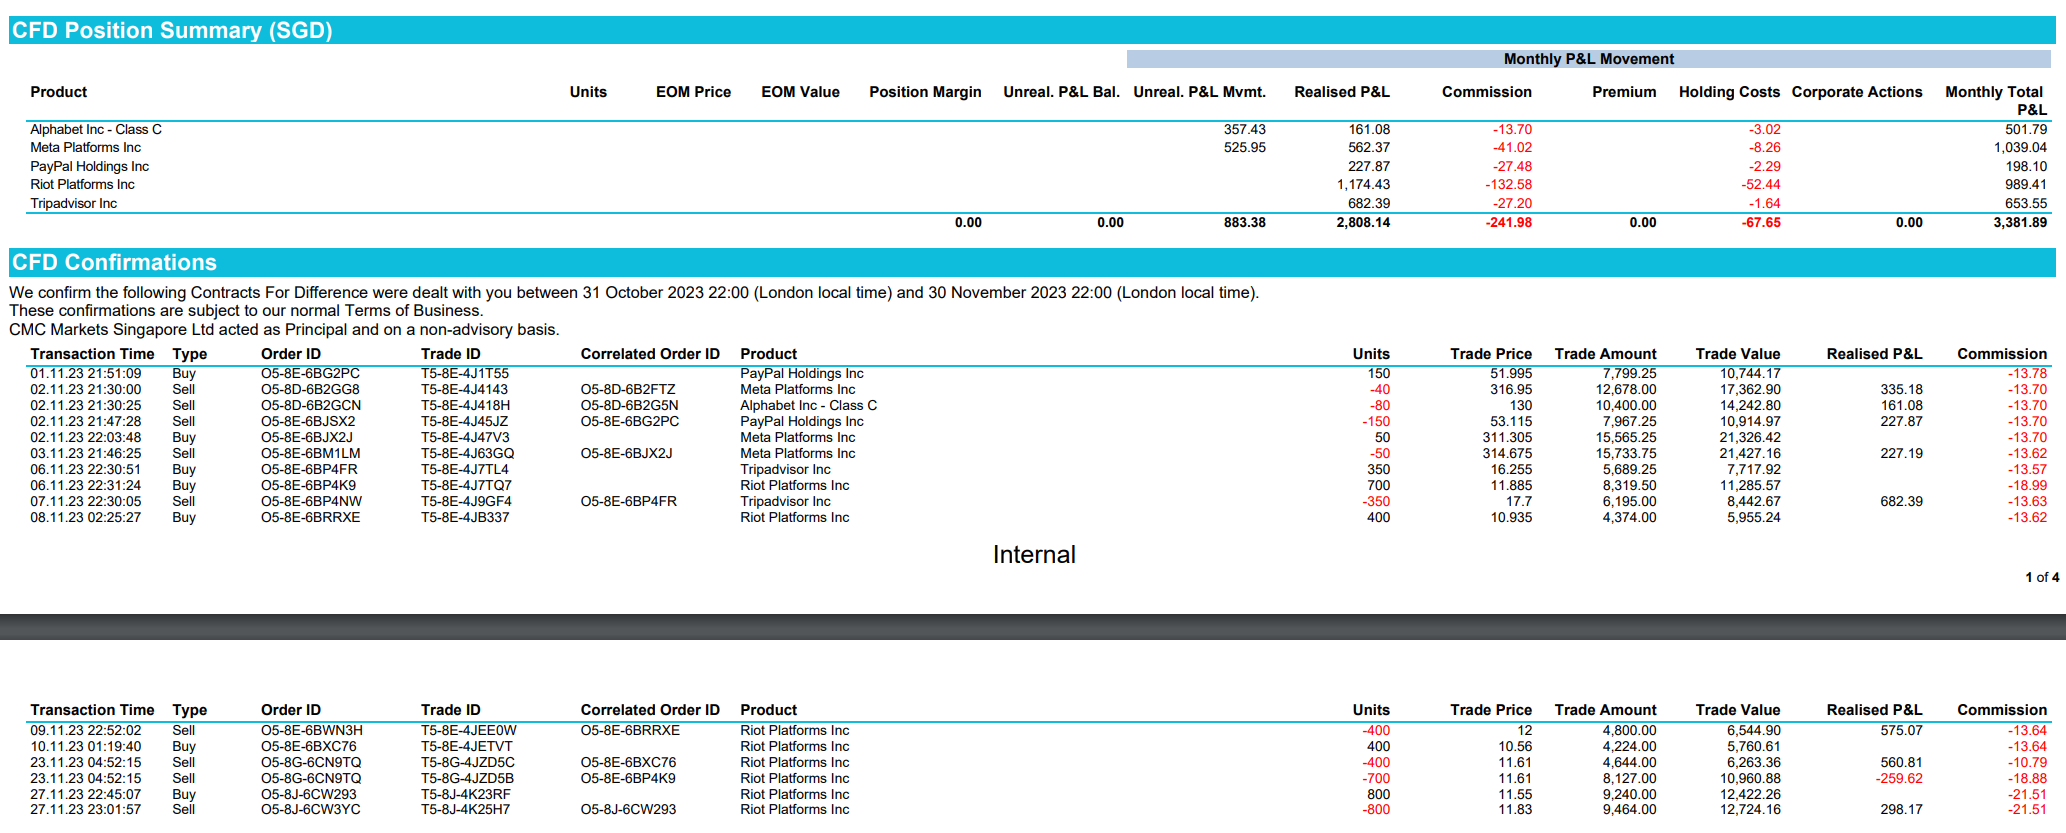Click the Position Margin column header

925,92
